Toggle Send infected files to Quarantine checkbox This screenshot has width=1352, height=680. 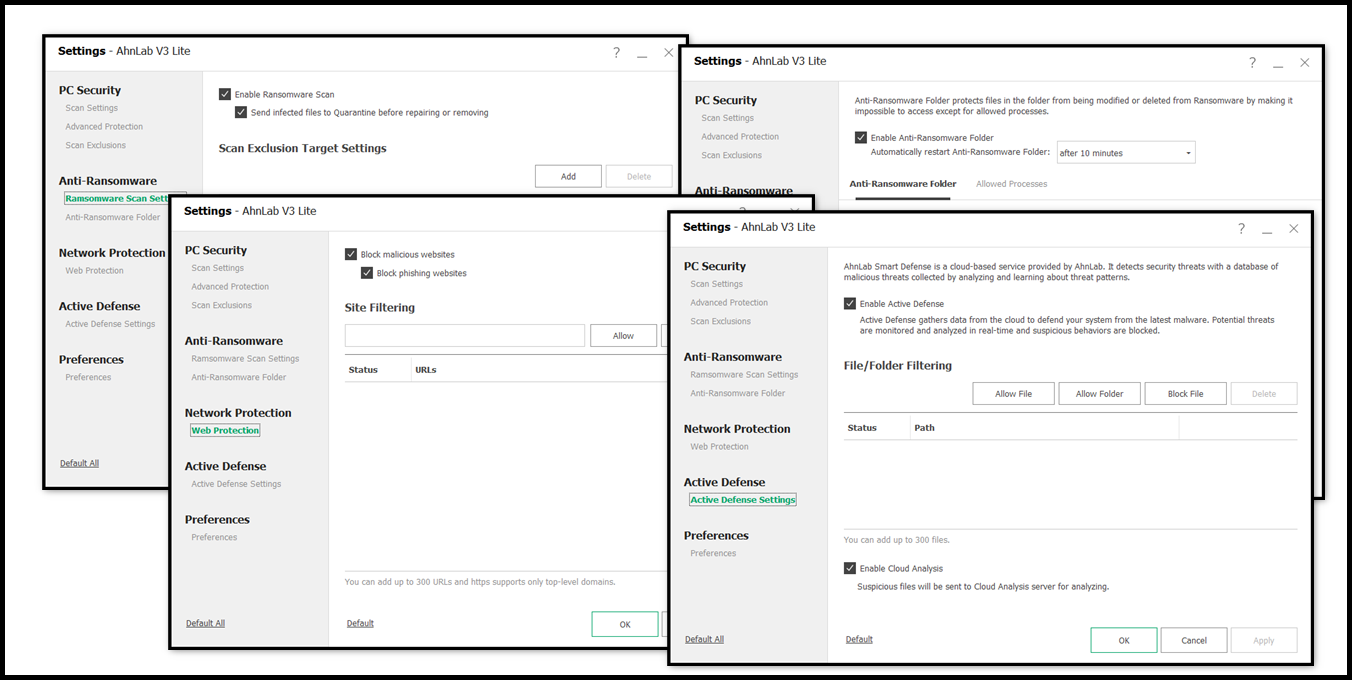coord(241,113)
